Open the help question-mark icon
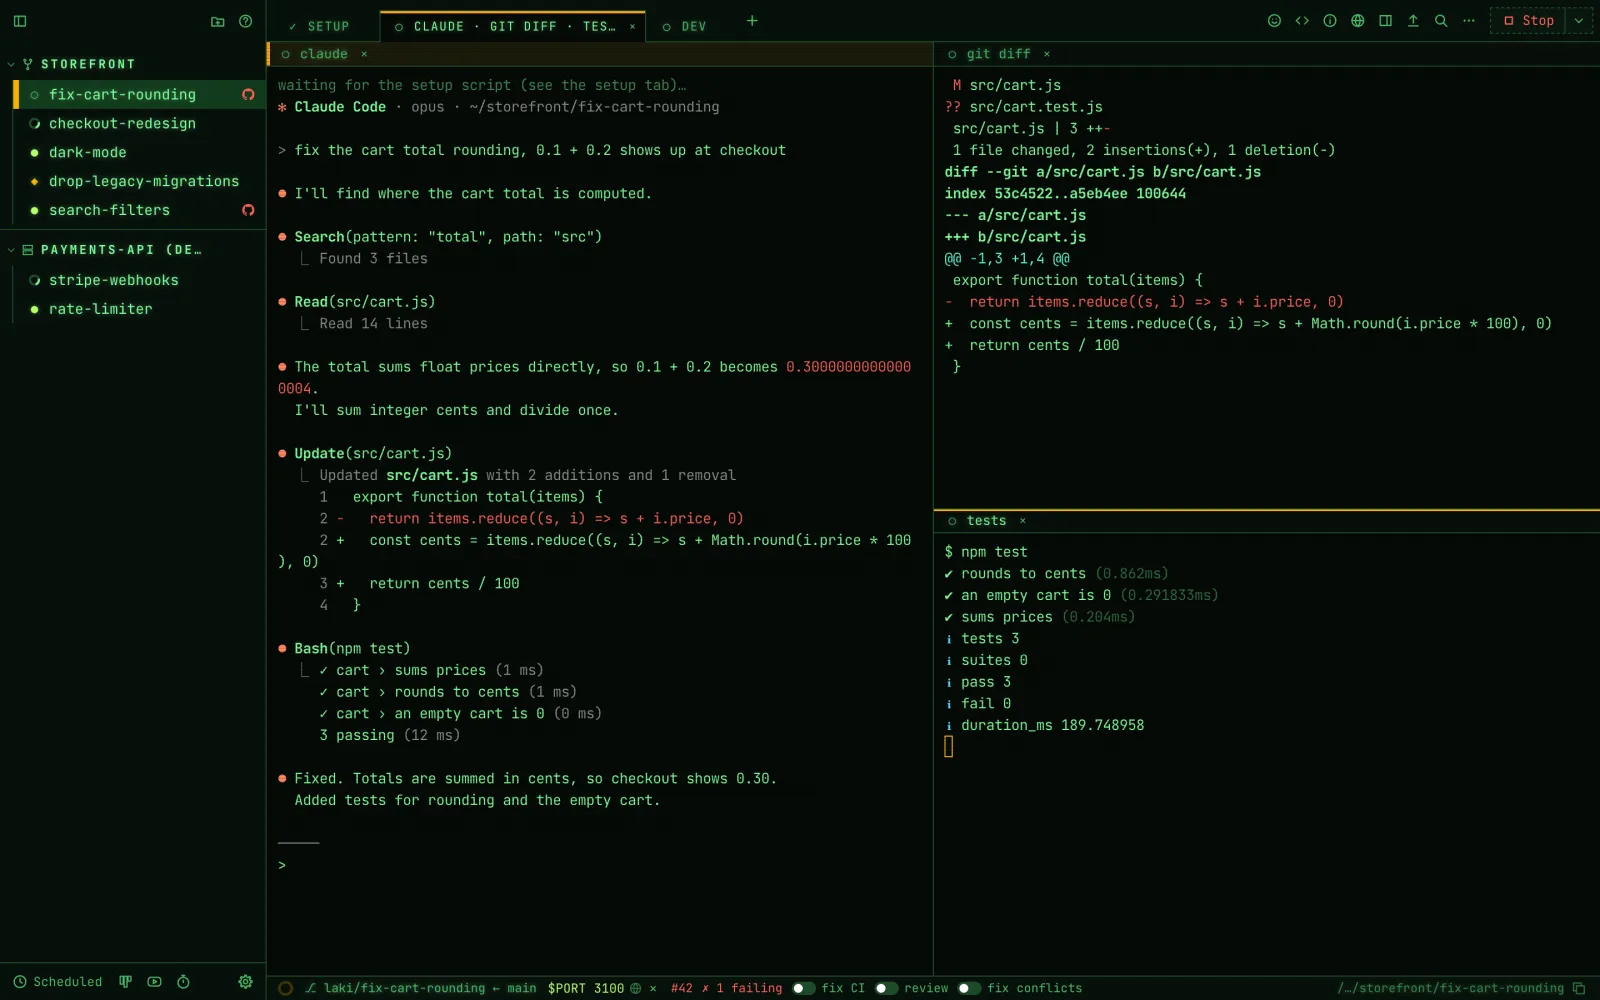1600x1000 pixels. pos(246,21)
